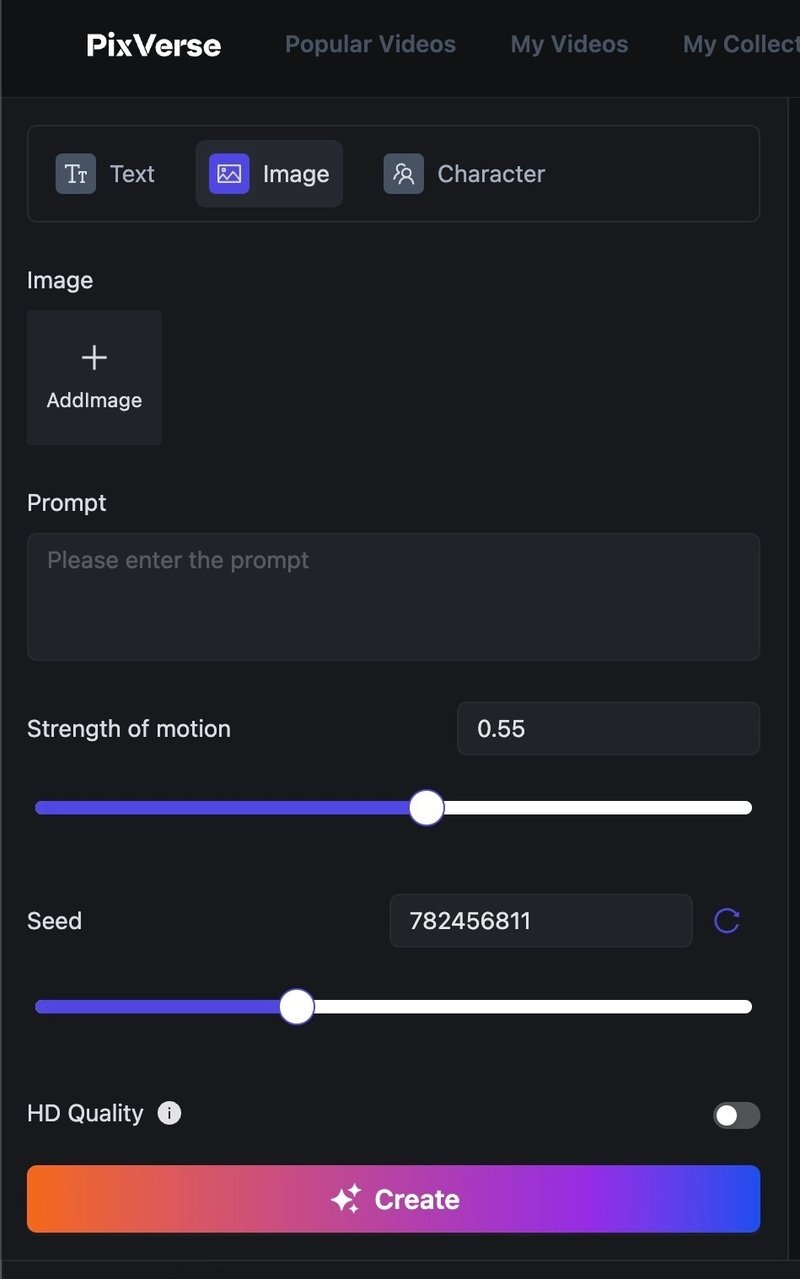Click the Strength of motion value field
The height and width of the screenshot is (1279, 800).
tap(609, 729)
